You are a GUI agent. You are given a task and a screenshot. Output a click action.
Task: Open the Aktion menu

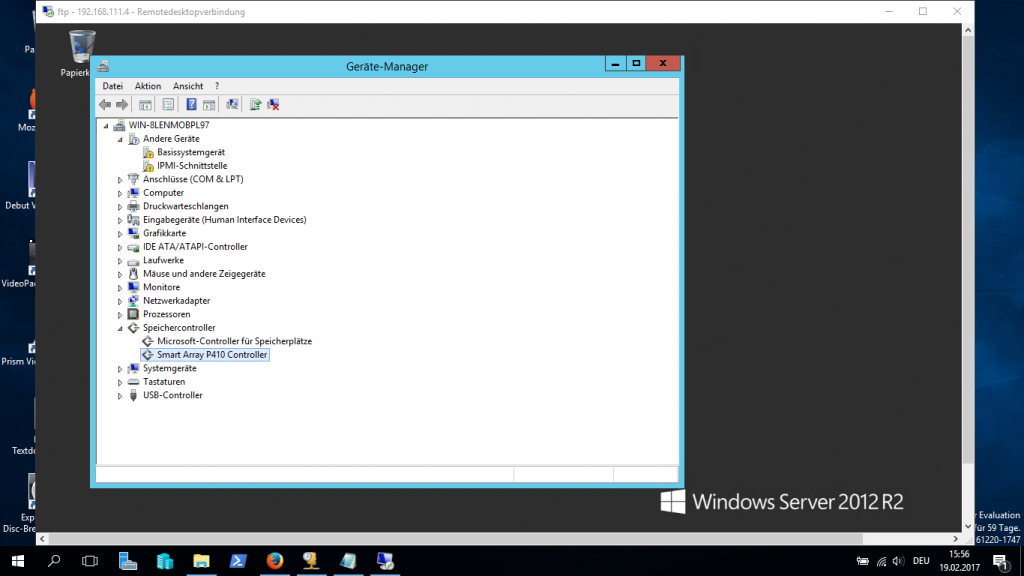(x=148, y=86)
